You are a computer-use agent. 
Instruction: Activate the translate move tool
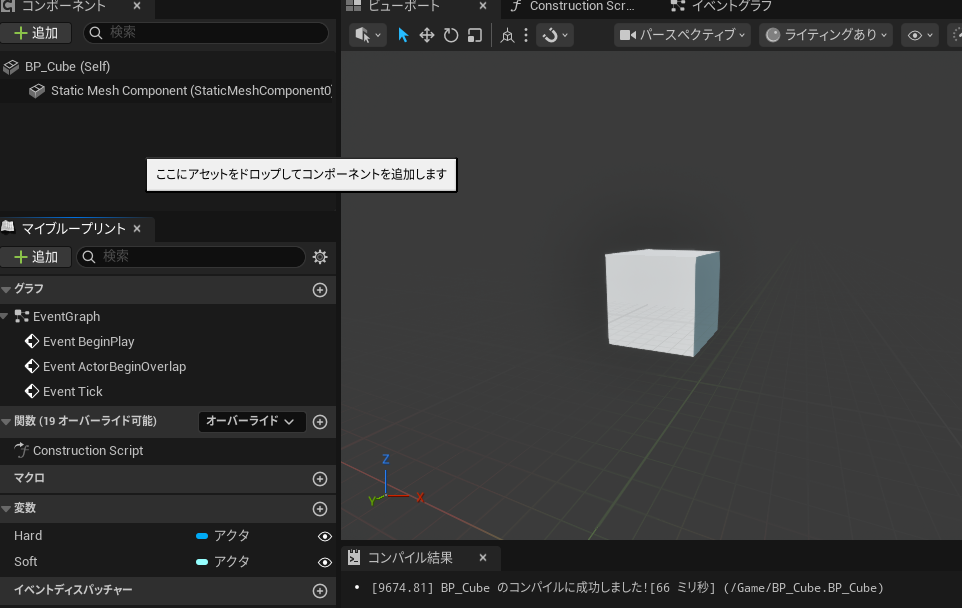coord(426,35)
